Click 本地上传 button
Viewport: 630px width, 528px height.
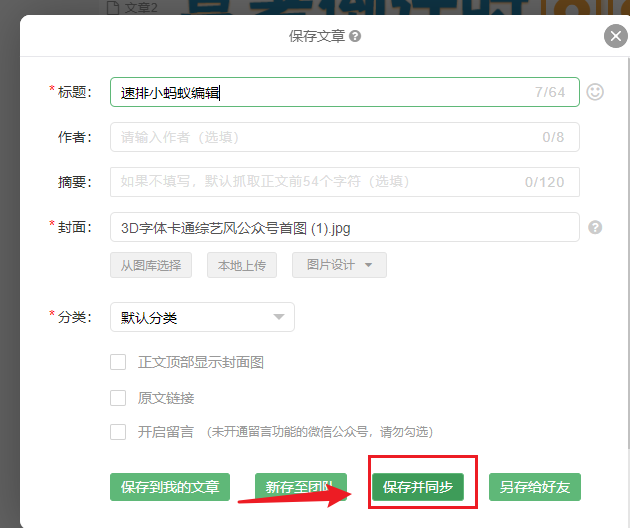[x=242, y=265]
